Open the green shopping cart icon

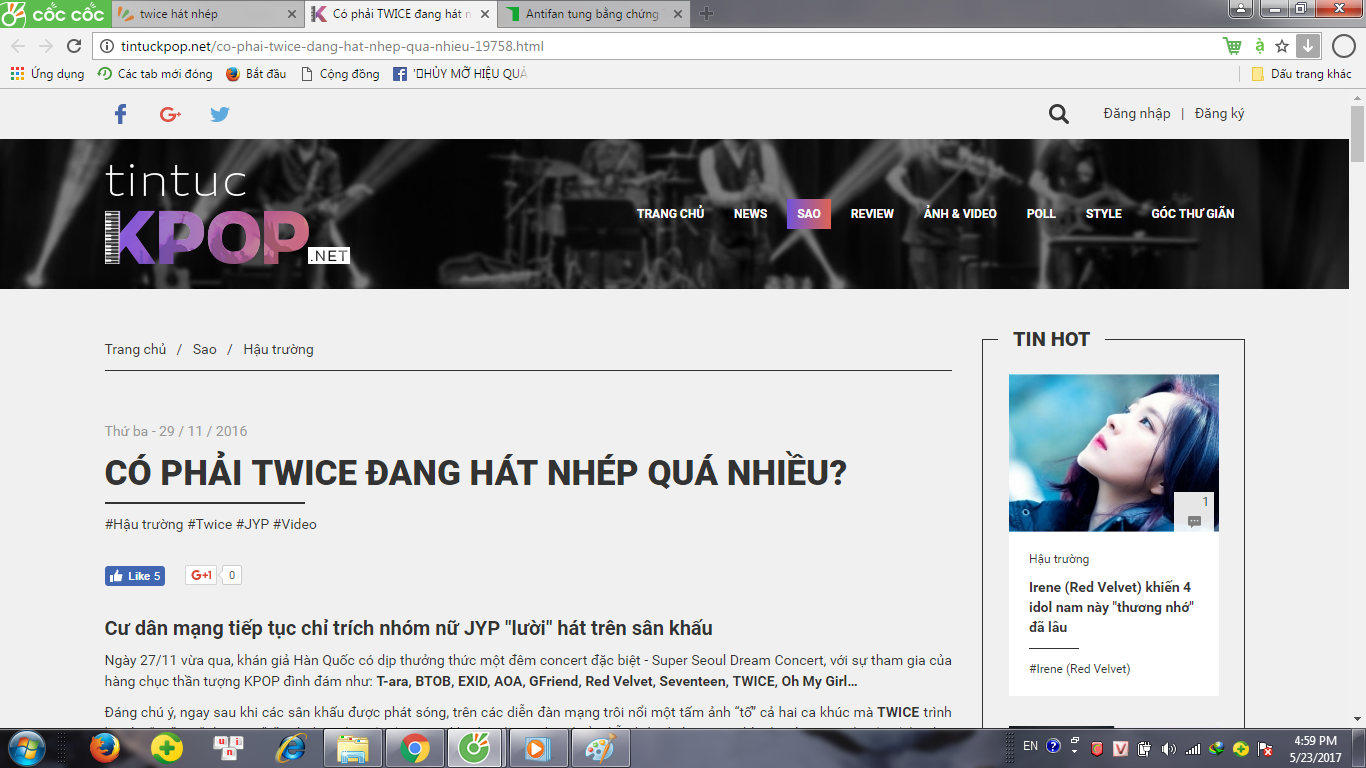(x=1232, y=46)
